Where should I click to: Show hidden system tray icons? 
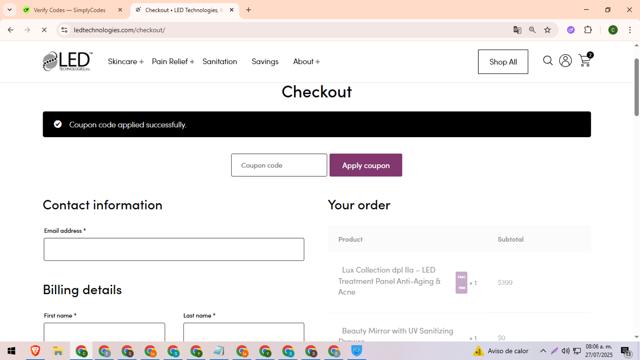pyautogui.click(x=543, y=351)
